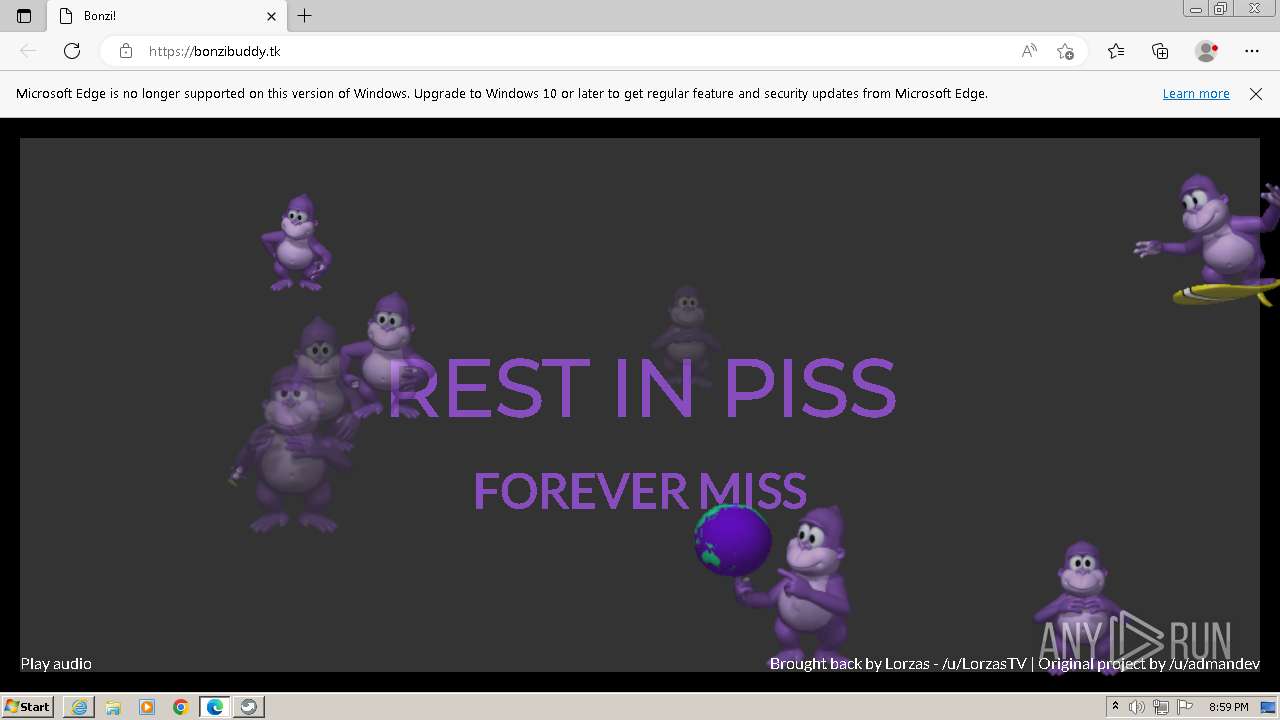Follow the Learn more link
1280x720 pixels.
click(1196, 94)
